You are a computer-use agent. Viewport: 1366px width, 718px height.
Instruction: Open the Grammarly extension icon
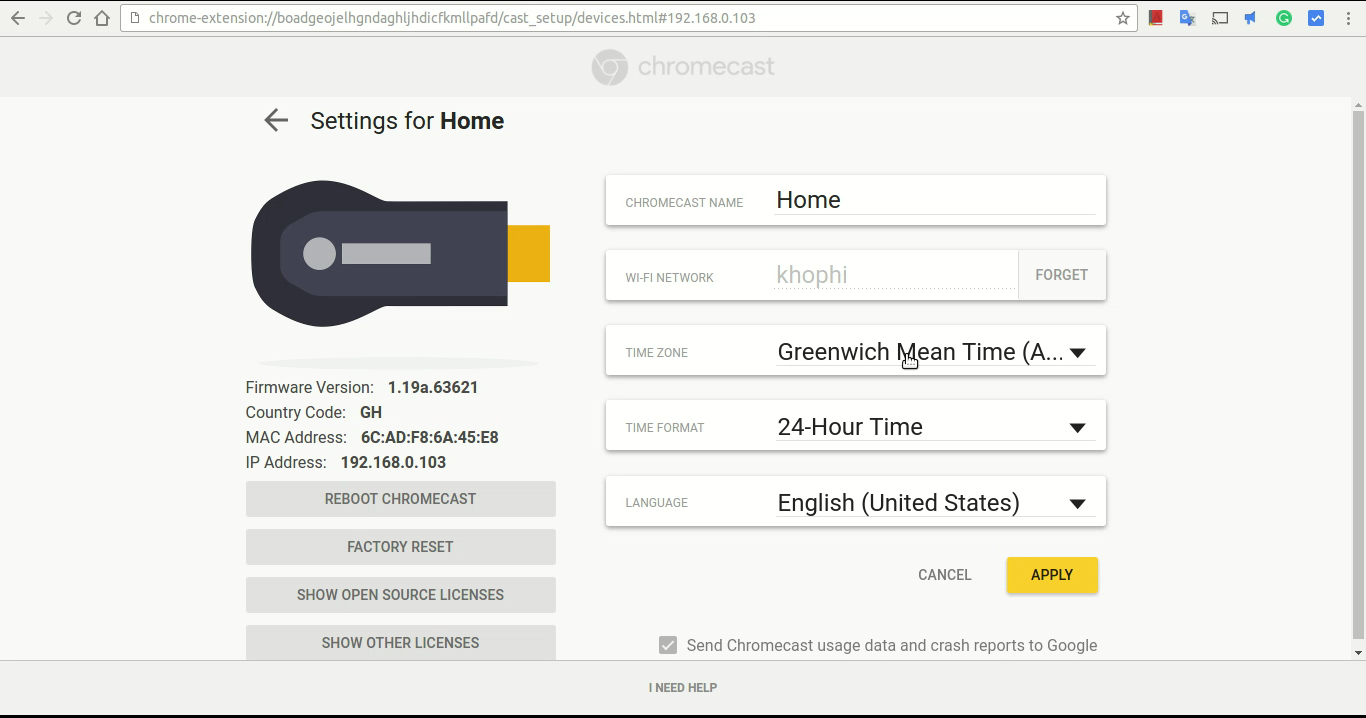[1284, 18]
